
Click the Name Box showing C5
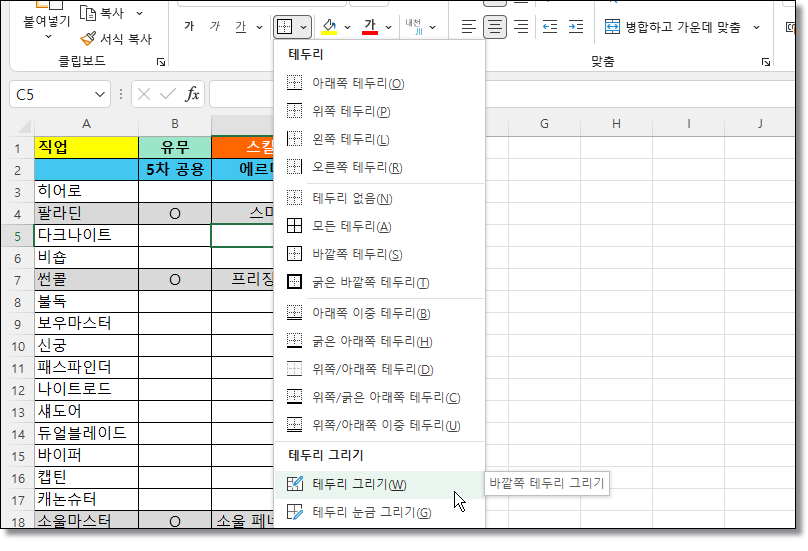(x=50, y=94)
